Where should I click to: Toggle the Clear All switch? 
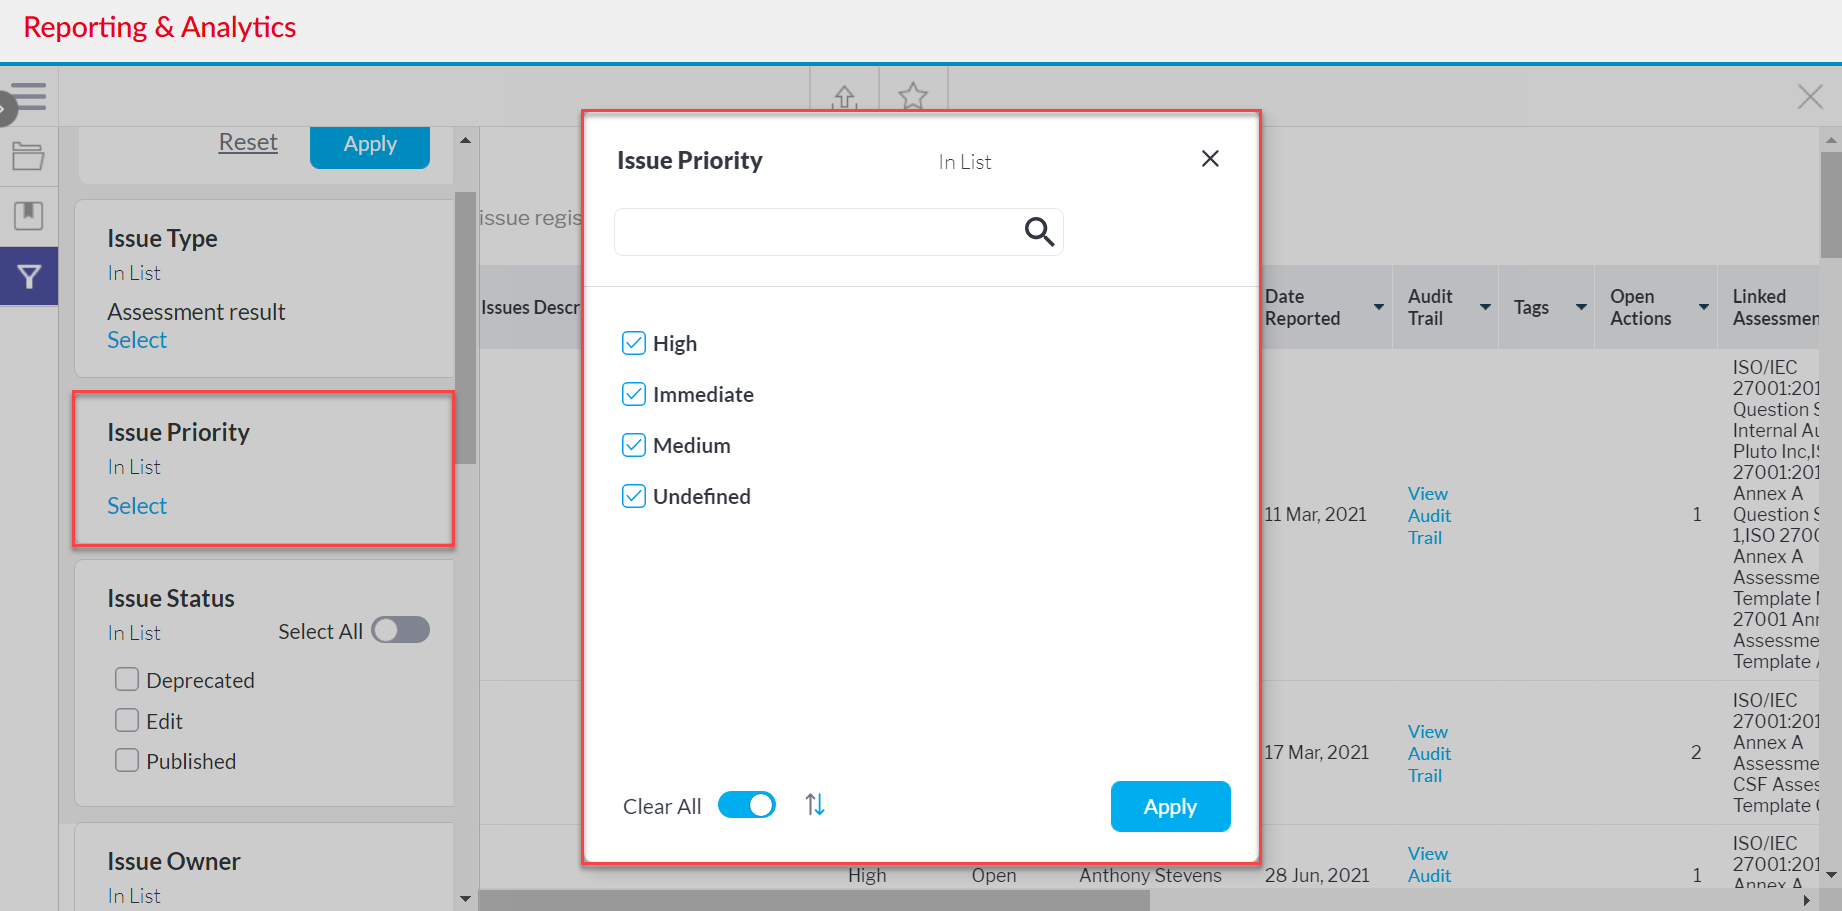point(747,805)
